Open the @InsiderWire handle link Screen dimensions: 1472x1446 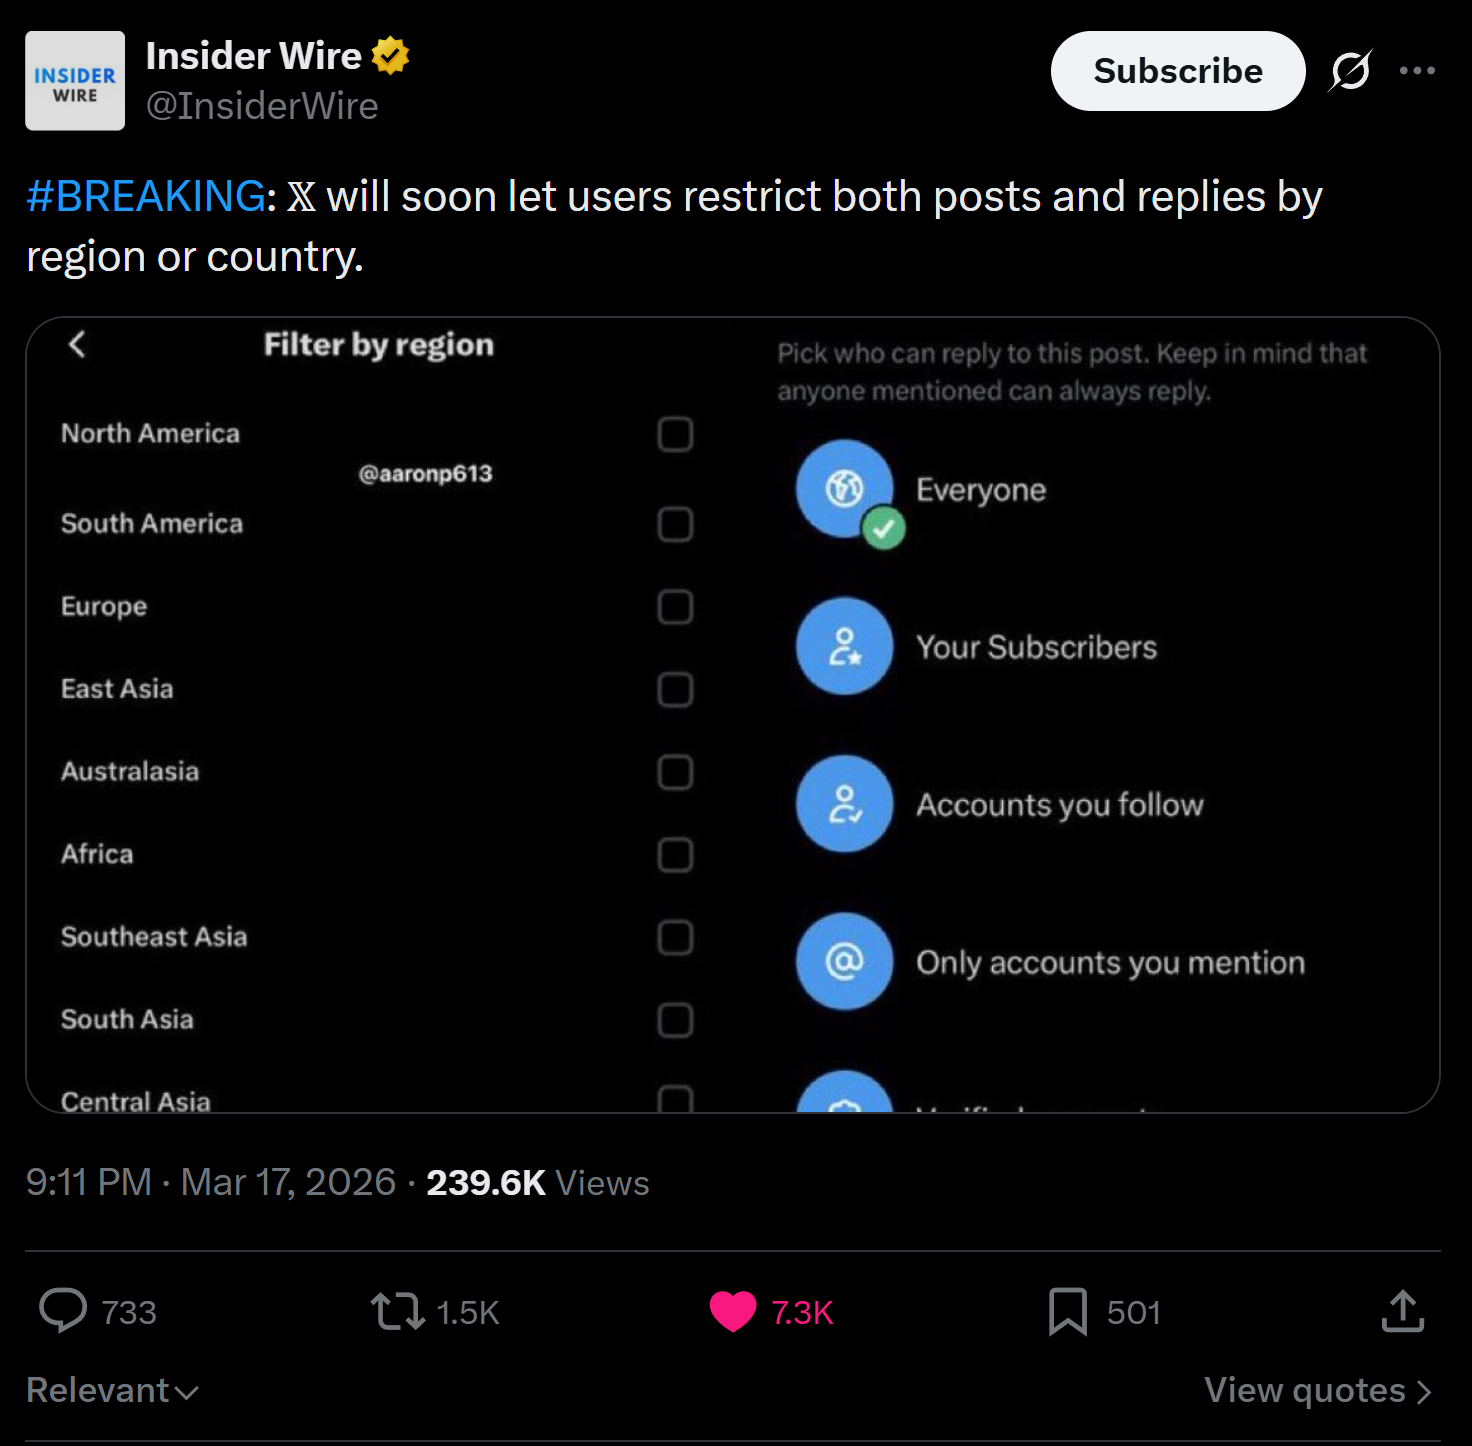tap(262, 106)
